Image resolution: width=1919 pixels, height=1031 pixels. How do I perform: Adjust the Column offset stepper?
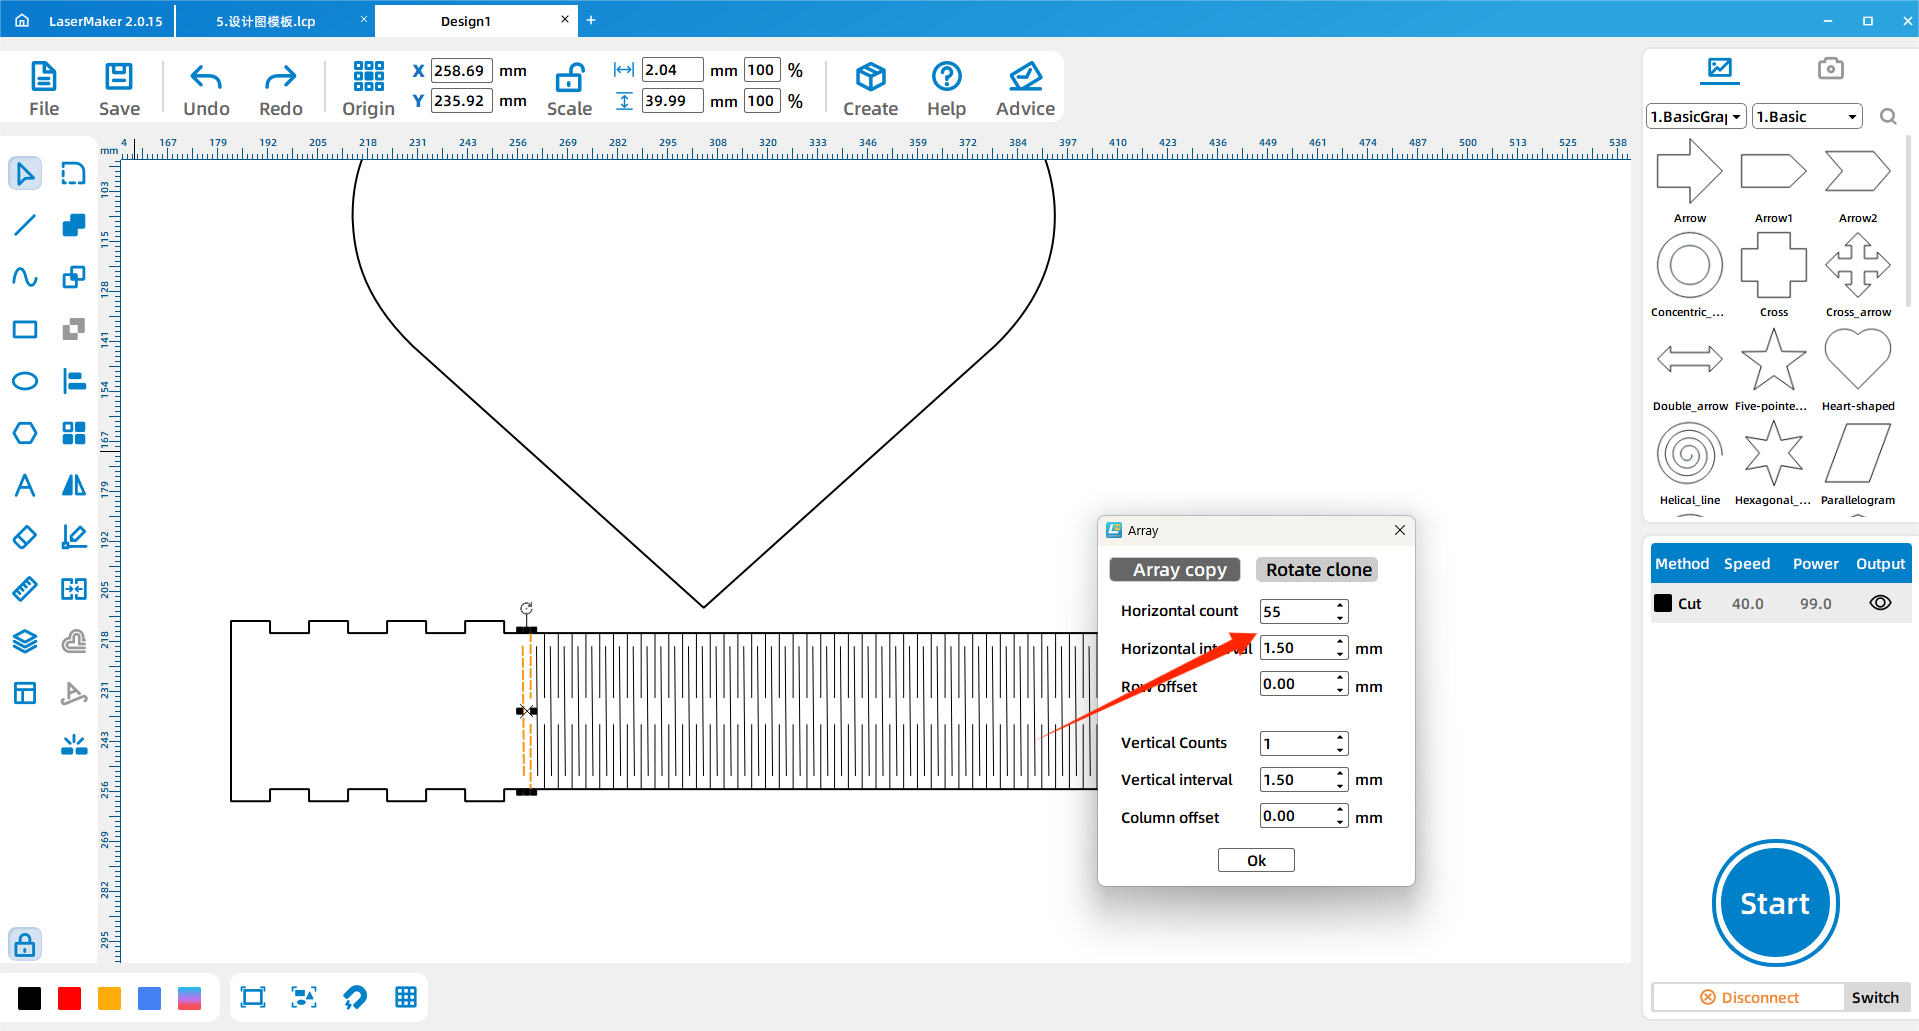(1340, 816)
